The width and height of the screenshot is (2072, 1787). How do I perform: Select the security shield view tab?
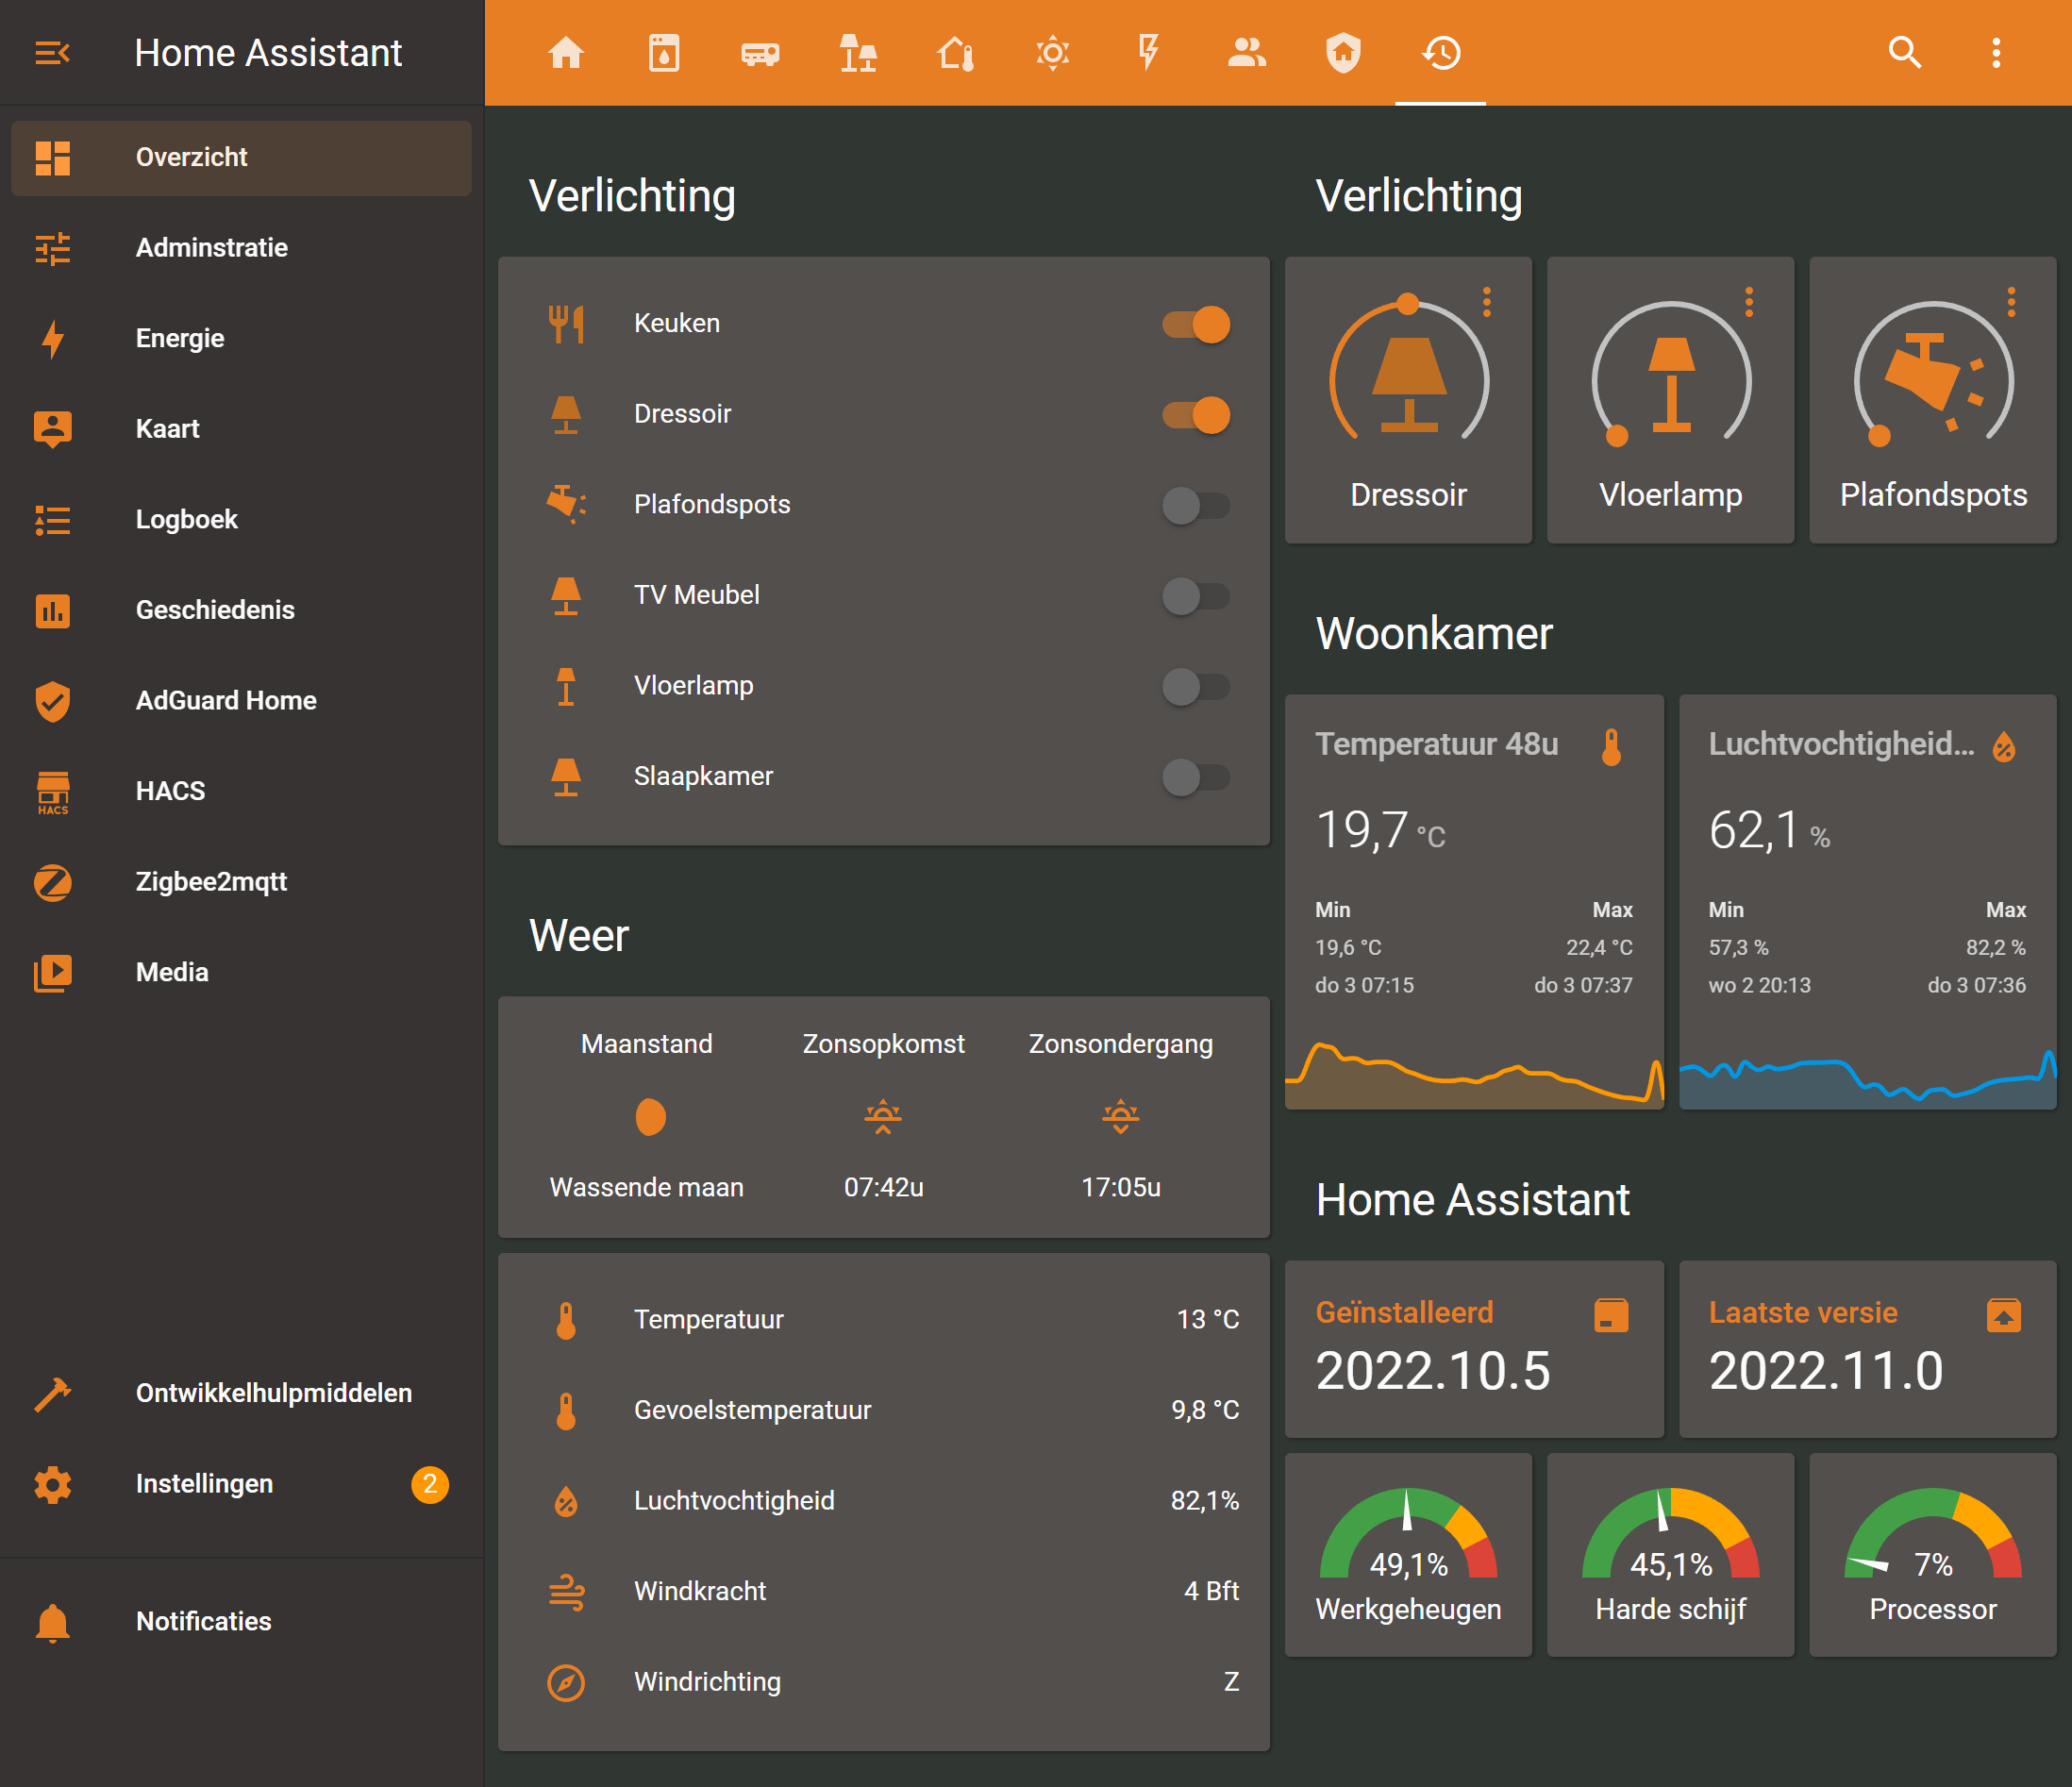[1343, 52]
